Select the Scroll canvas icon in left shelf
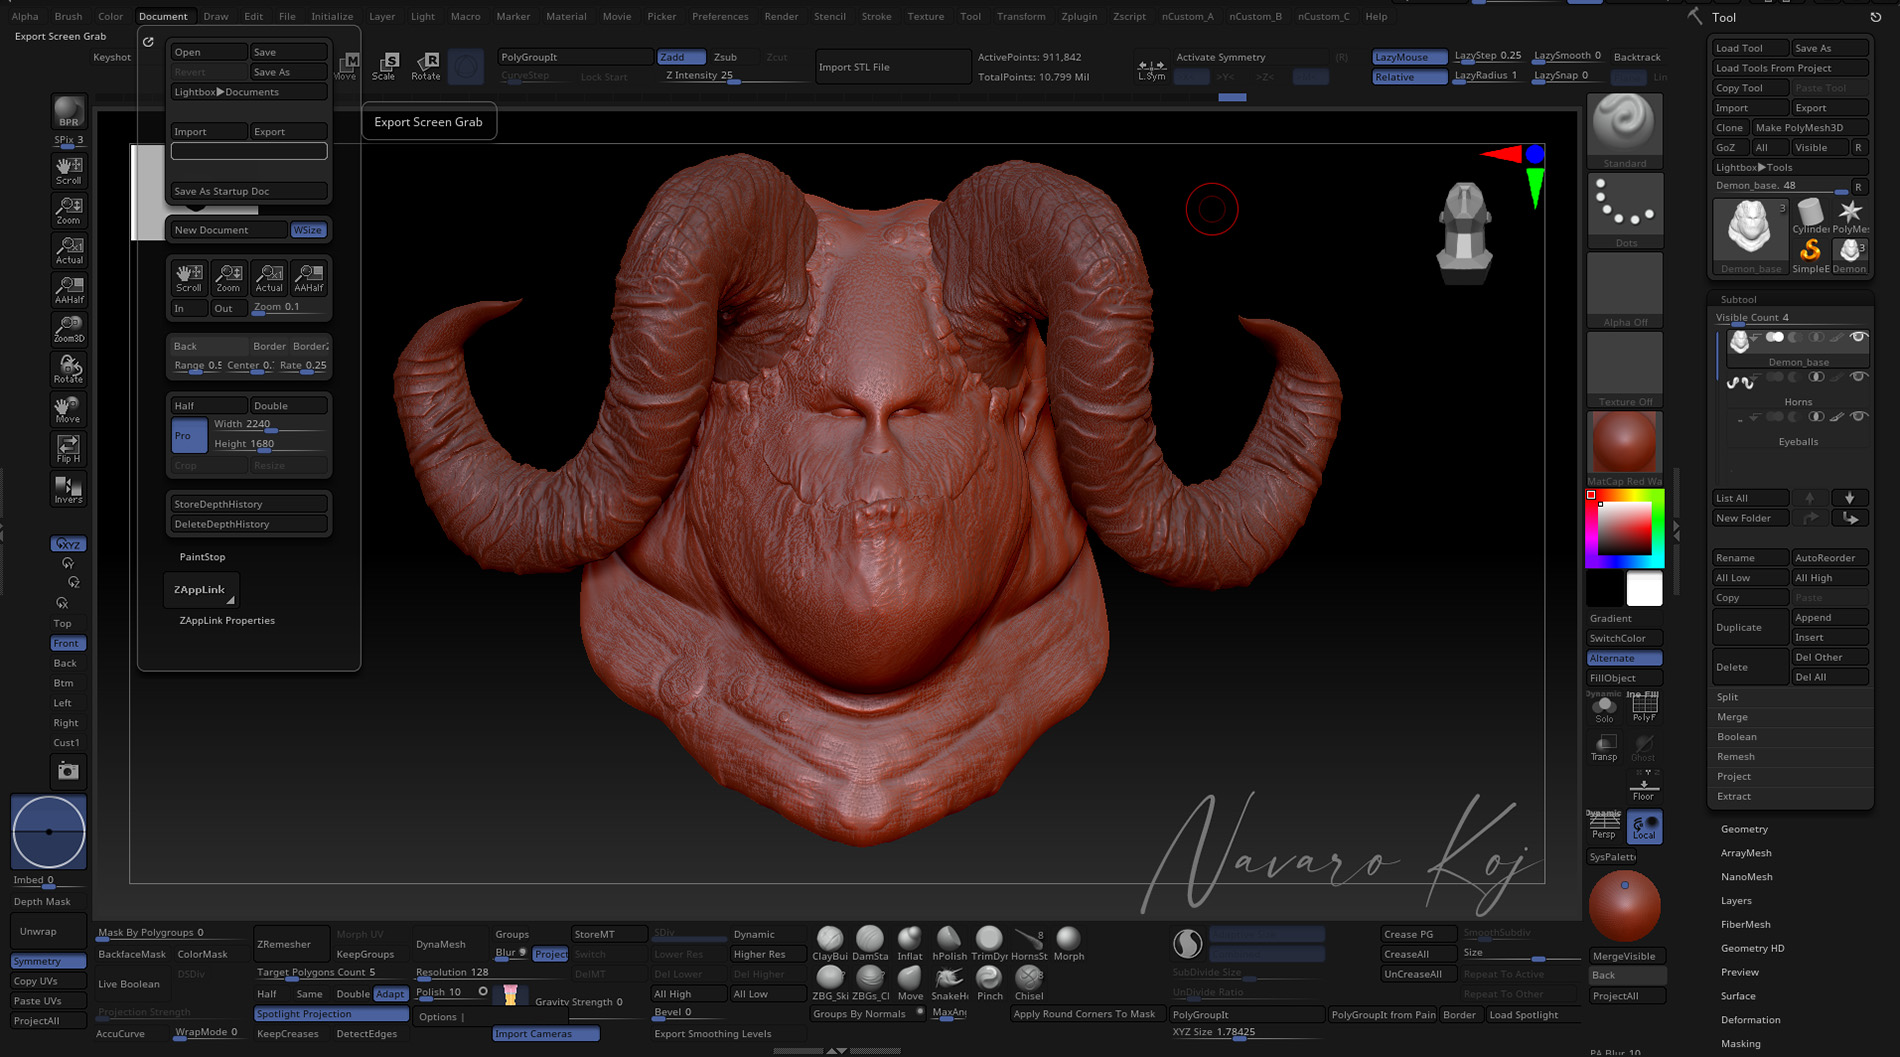This screenshot has height=1057, width=1900. coord(68,170)
